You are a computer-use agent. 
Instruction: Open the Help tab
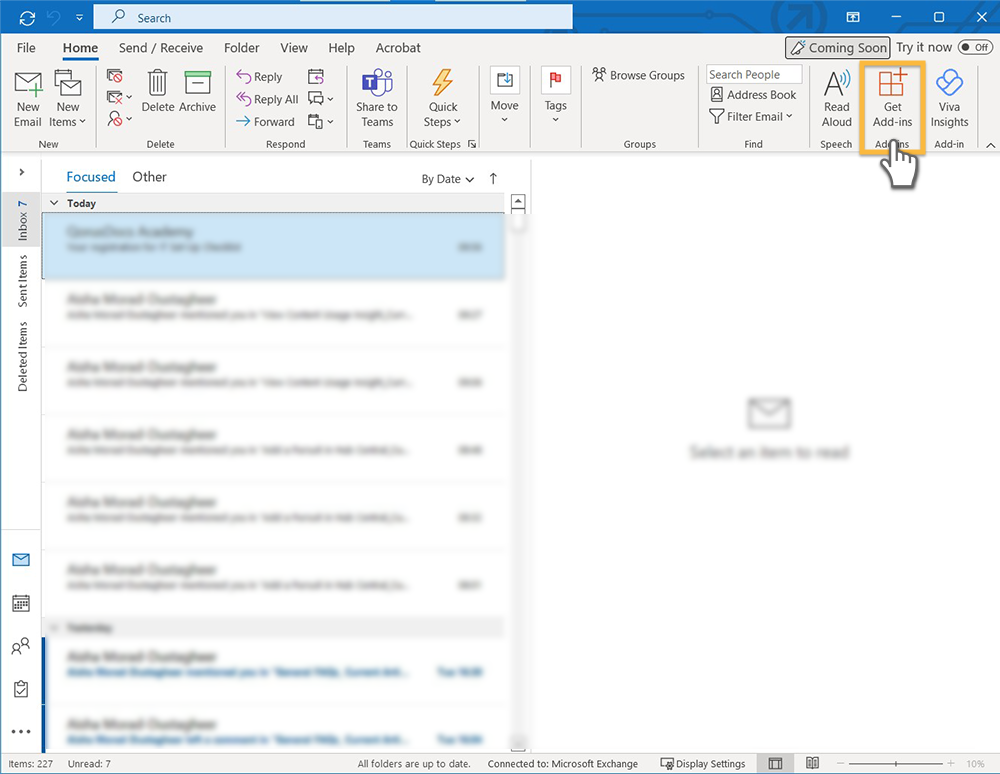point(341,48)
